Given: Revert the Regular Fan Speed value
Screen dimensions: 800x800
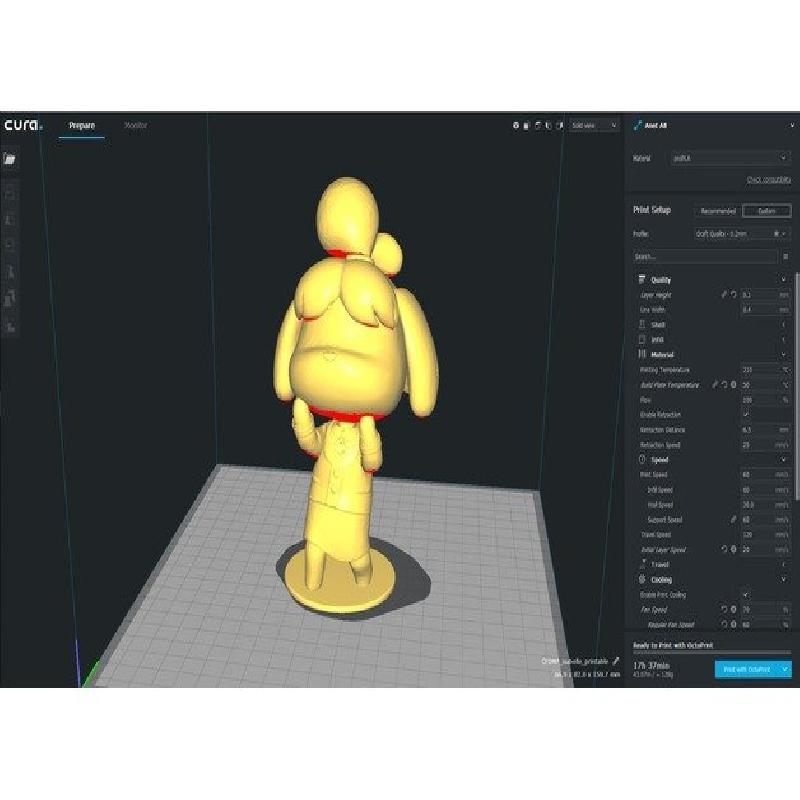Looking at the screenshot, I should [x=724, y=624].
